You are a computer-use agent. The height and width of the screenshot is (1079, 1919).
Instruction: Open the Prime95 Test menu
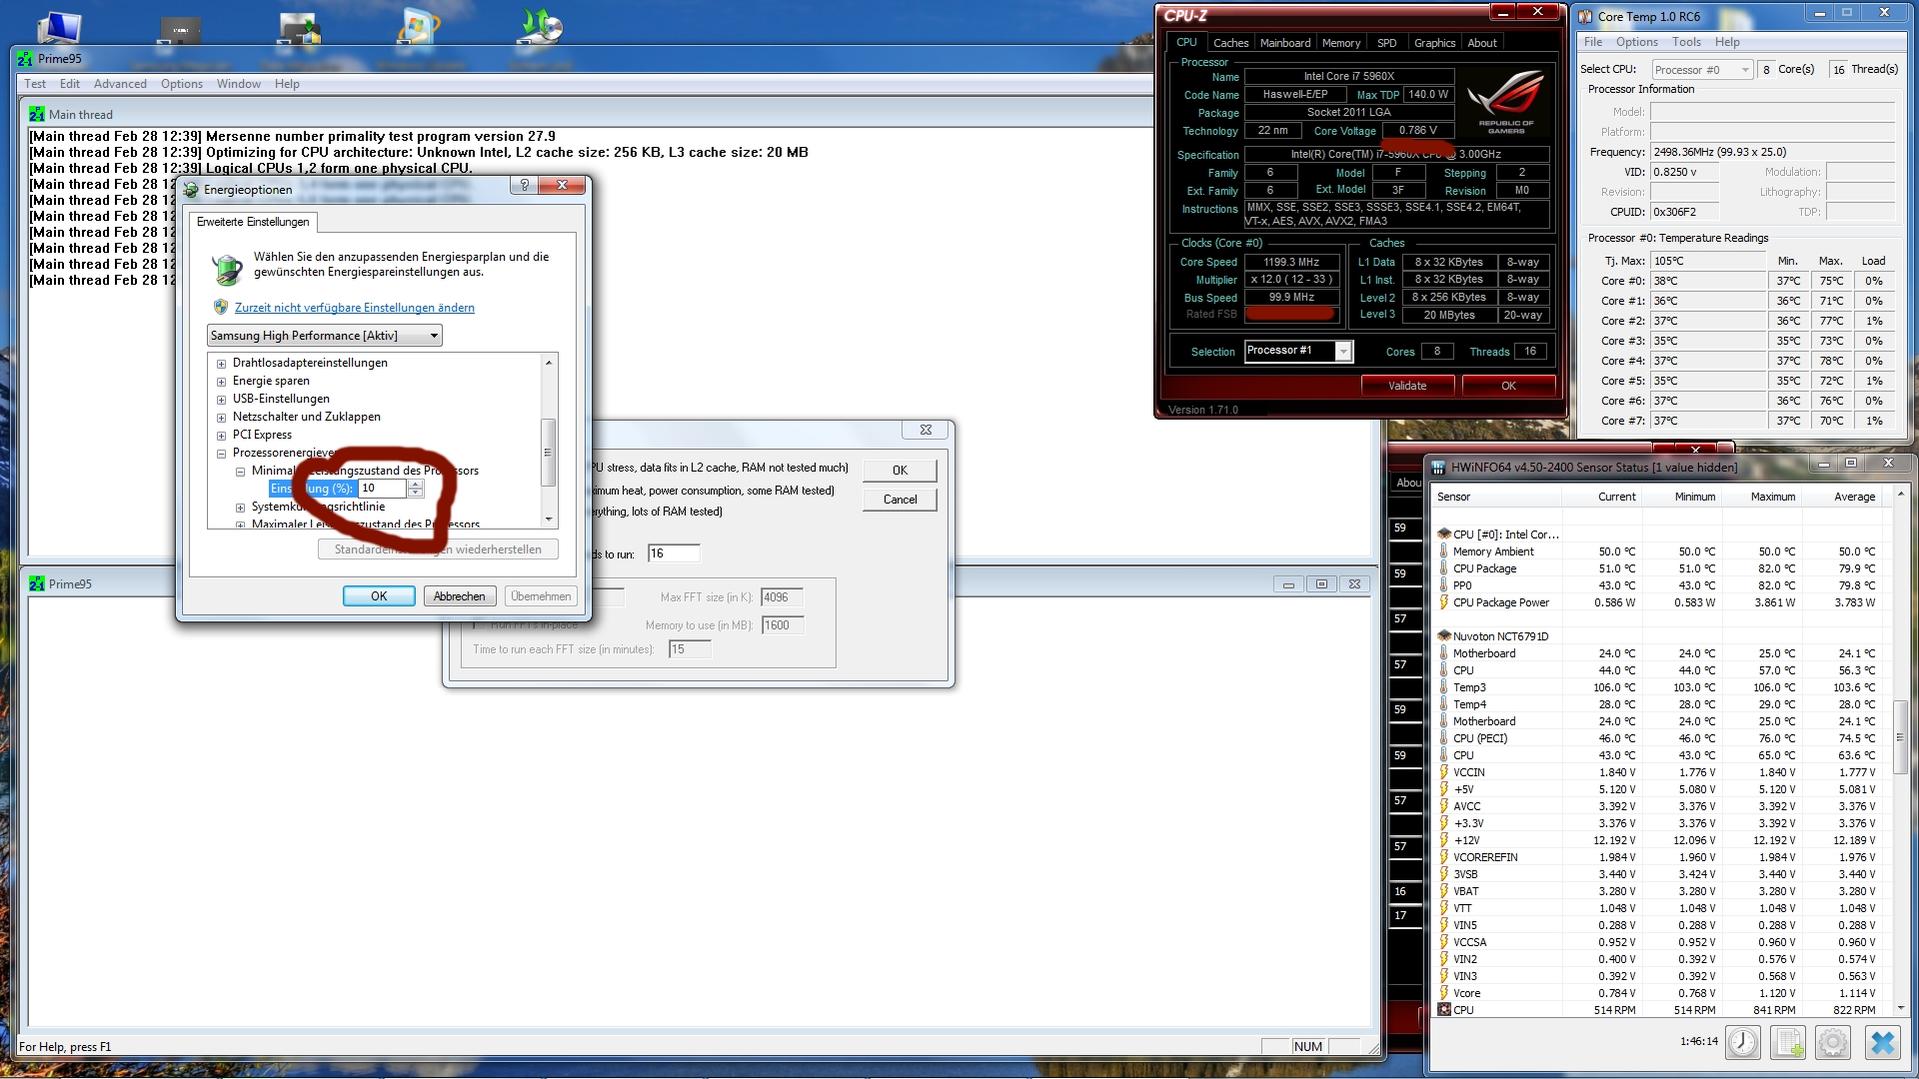(x=35, y=84)
